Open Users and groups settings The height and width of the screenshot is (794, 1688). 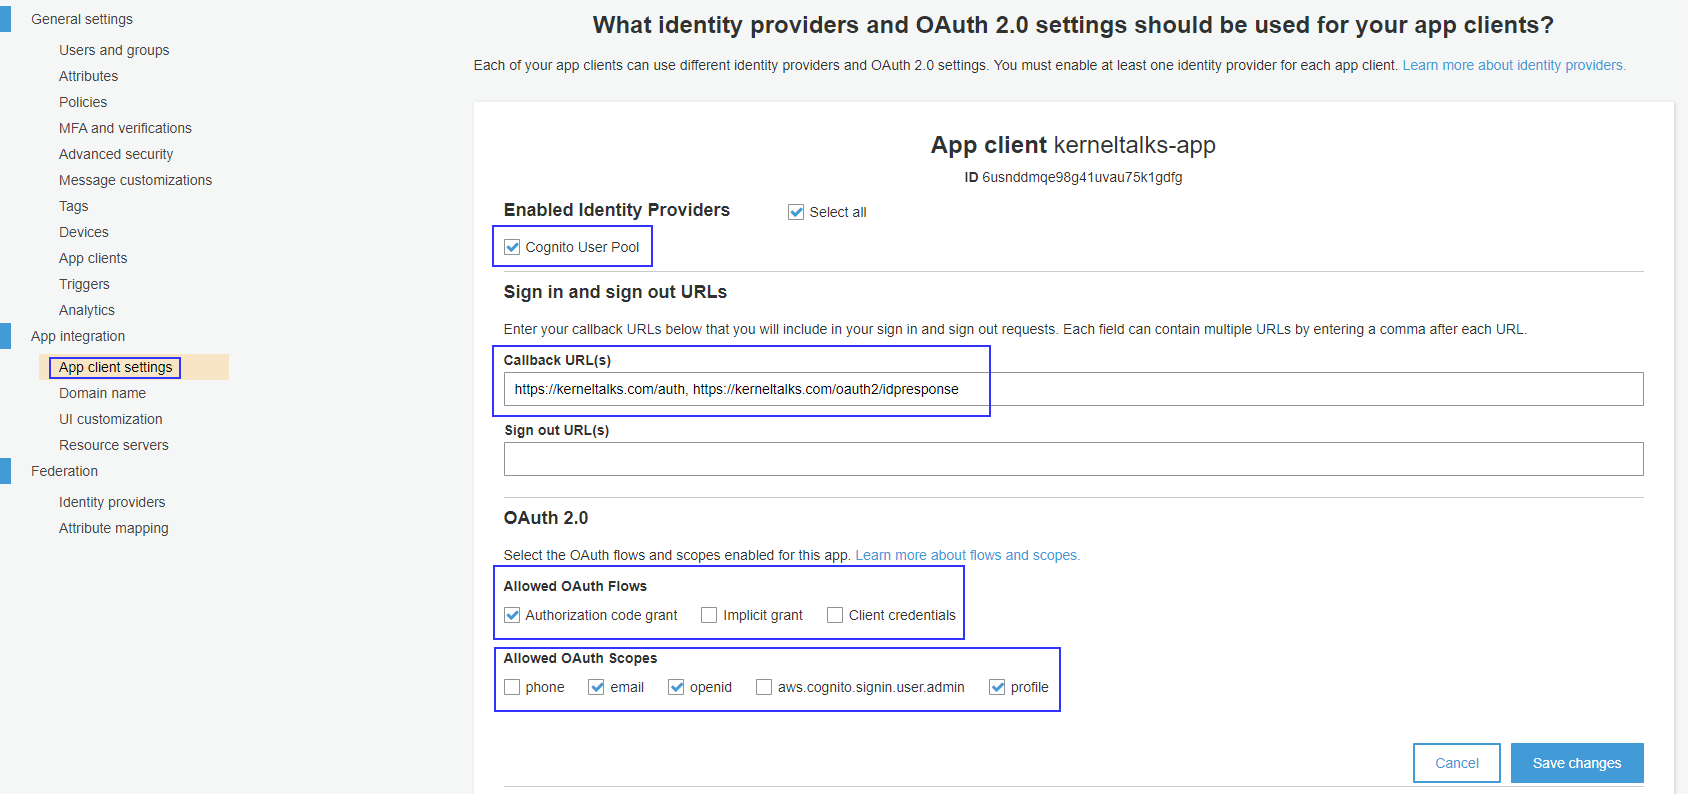tap(114, 49)
